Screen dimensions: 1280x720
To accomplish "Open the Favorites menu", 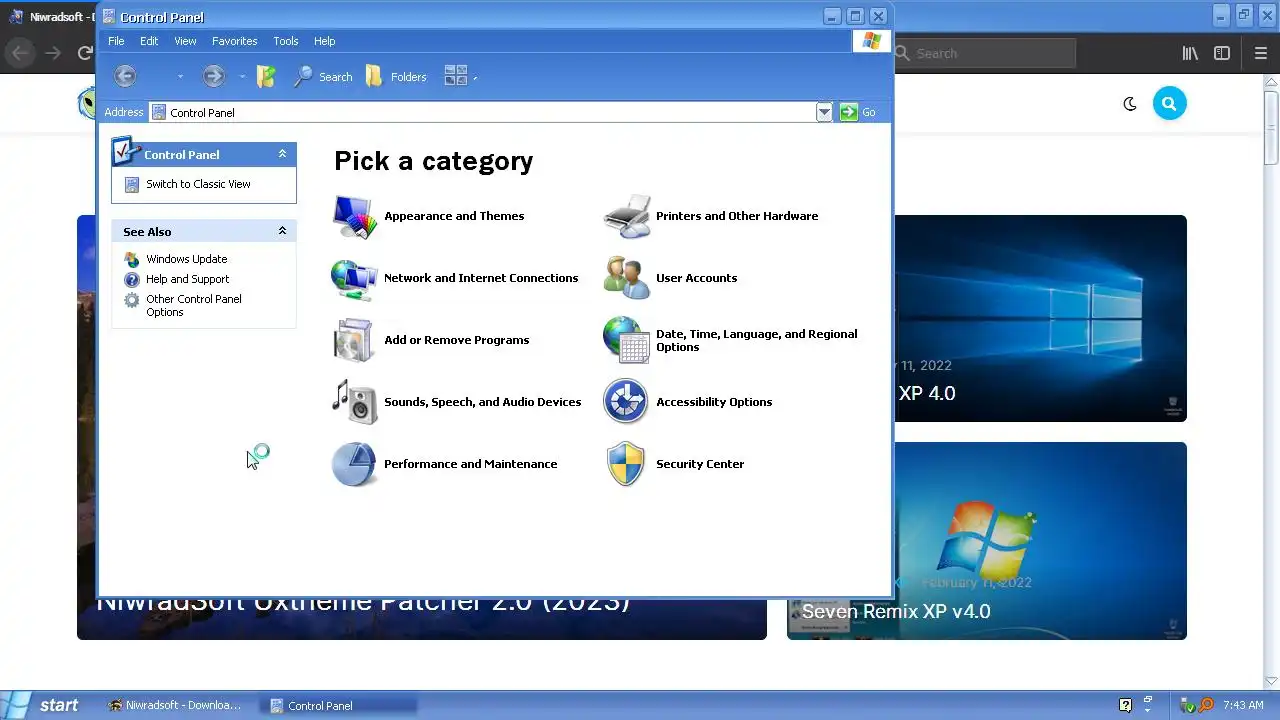I will pyautogui.click(x=235, y=41).
